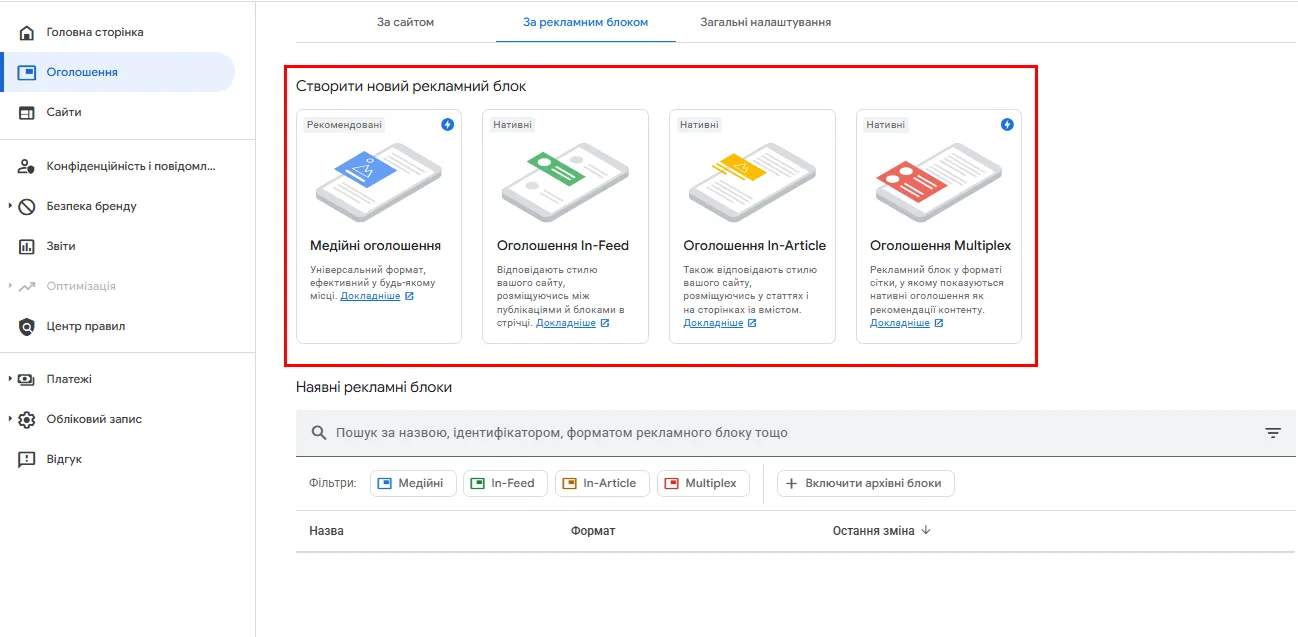Click Включити архівні блоки button

coord(865,484)
